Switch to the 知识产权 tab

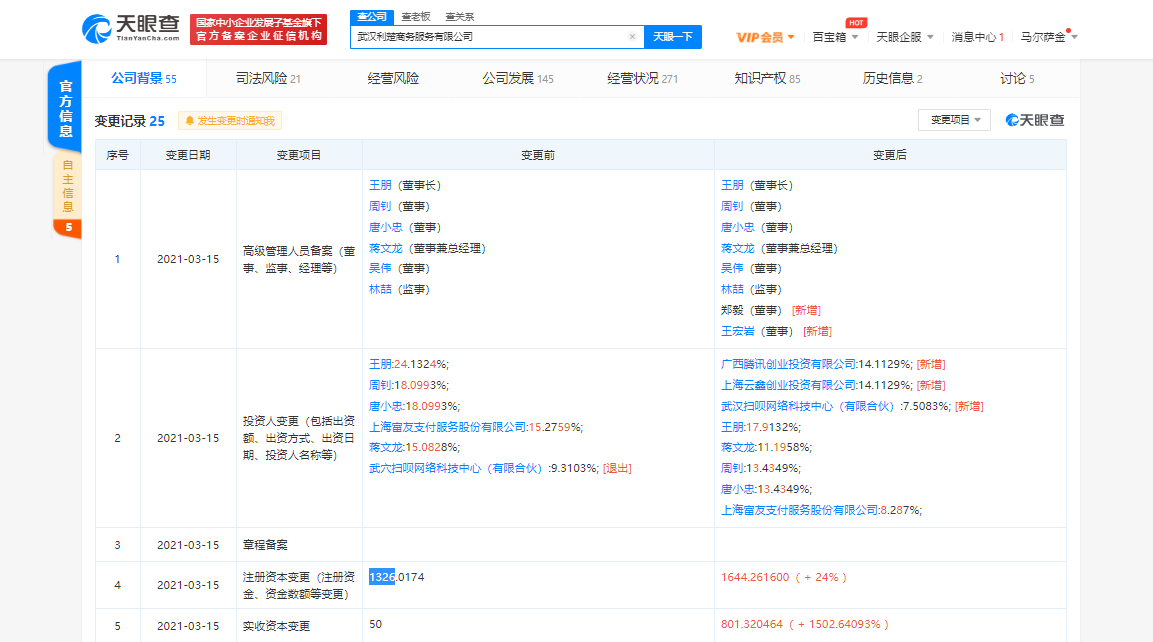[x=767, y=79]
